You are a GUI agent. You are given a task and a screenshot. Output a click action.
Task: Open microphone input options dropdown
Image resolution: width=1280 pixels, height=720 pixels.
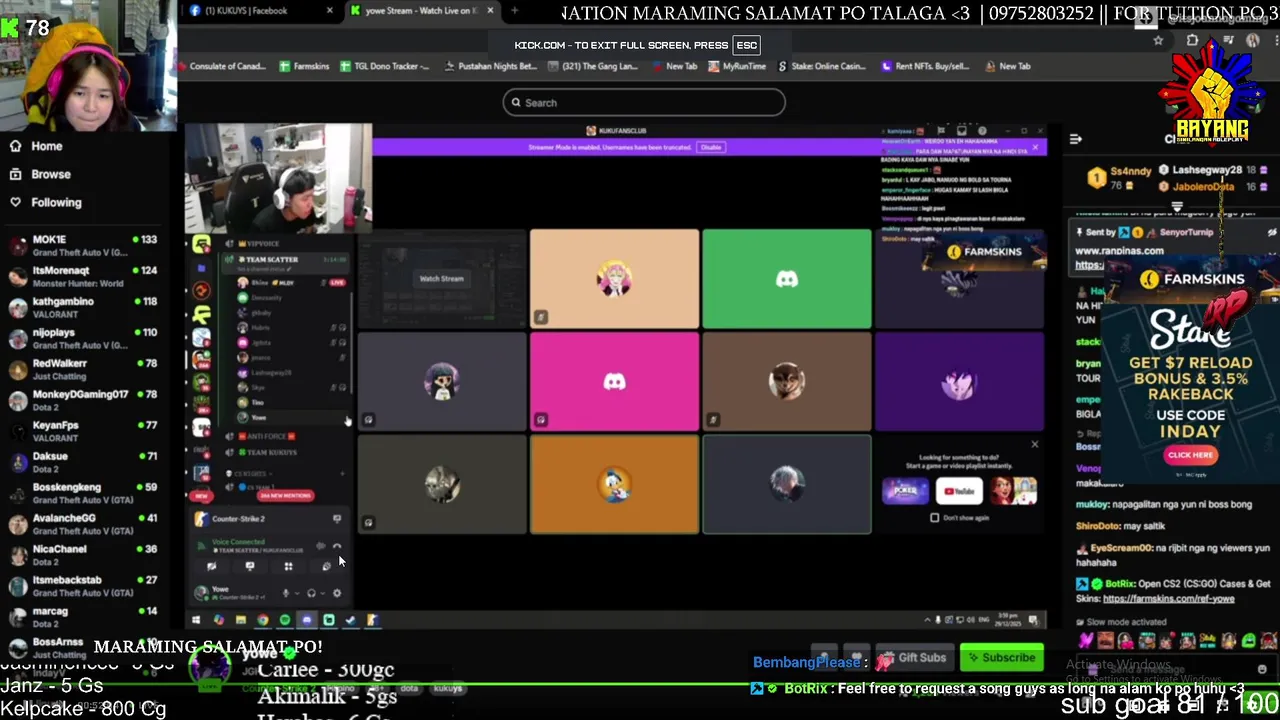pos(297,593)
